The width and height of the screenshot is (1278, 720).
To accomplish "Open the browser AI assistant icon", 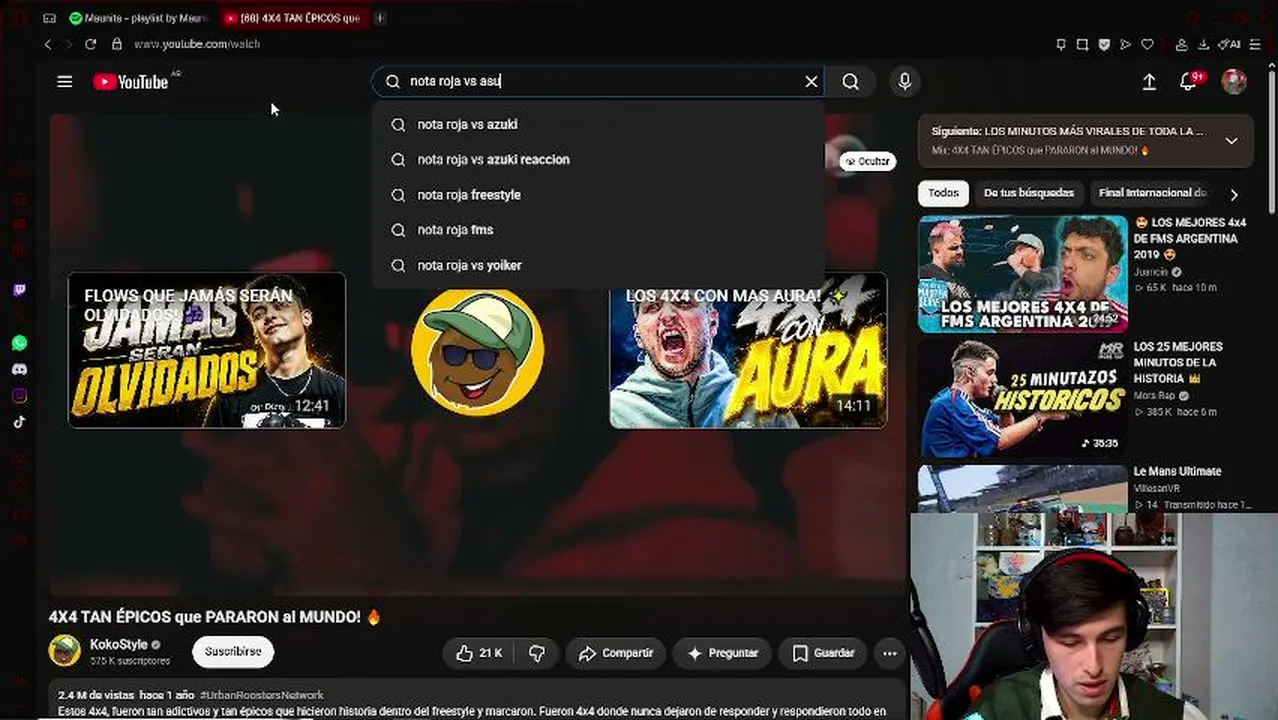I will 1231,44.
